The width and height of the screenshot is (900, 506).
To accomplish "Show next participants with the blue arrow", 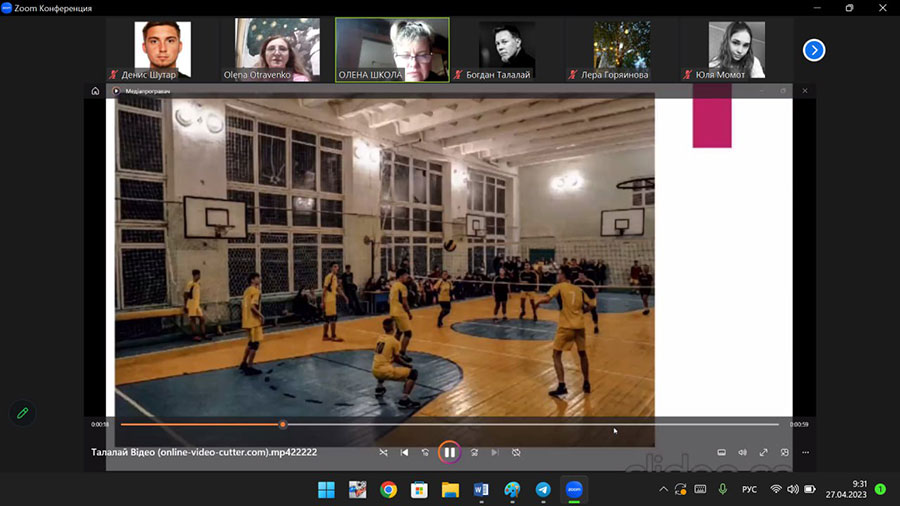I will click(814, 50).
